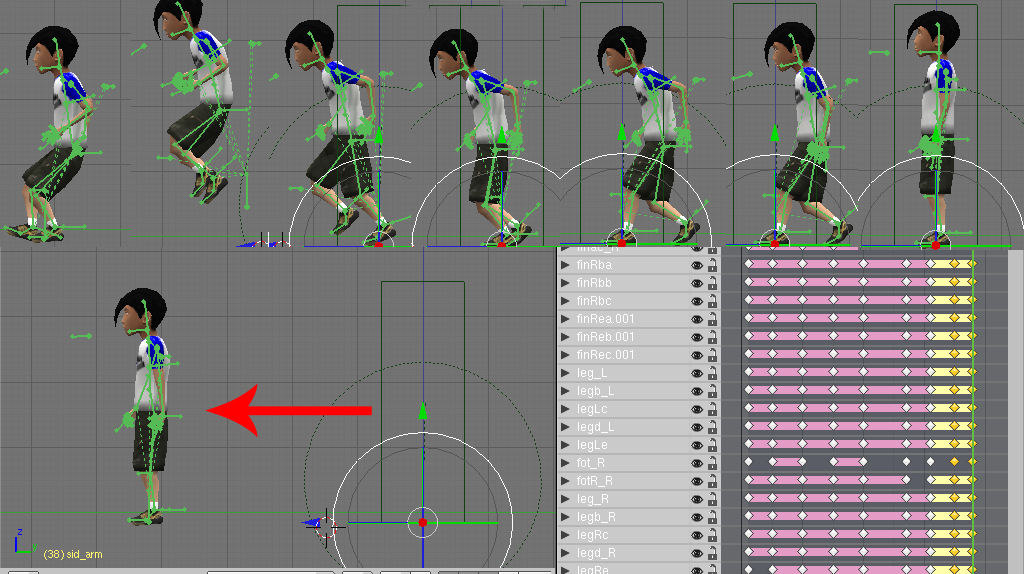Screen dimensions: 1024x574
Task: Select the finRbb channel name
Action: pos(594,283)
